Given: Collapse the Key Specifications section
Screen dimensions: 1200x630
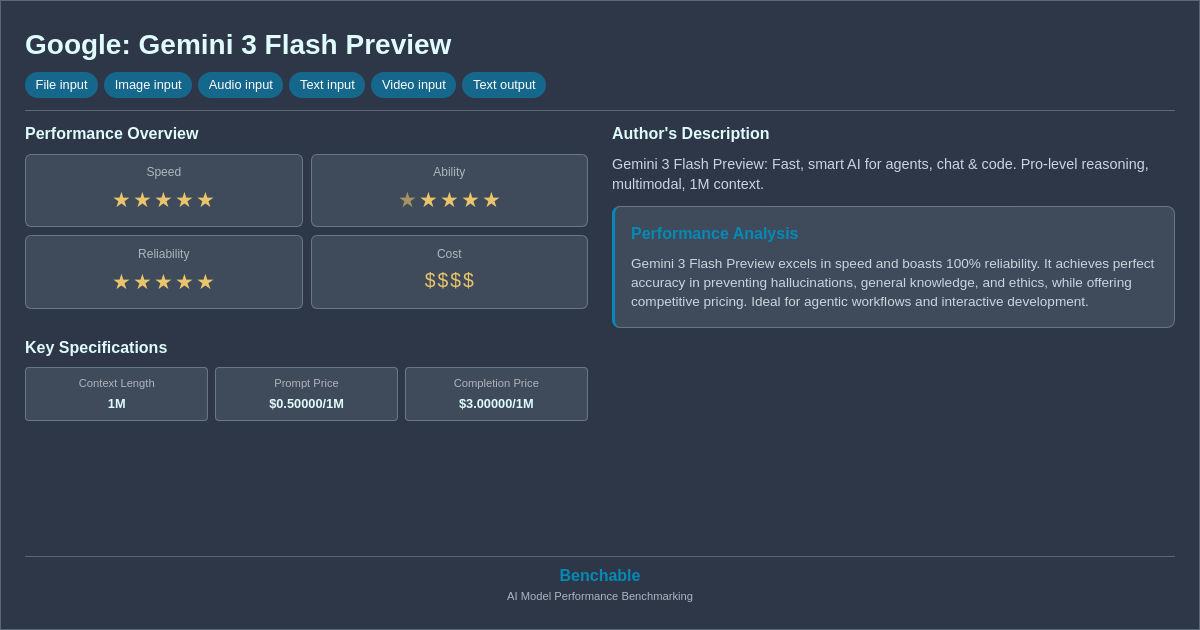Looking at the screenshot, I should (x=96, y=347).
